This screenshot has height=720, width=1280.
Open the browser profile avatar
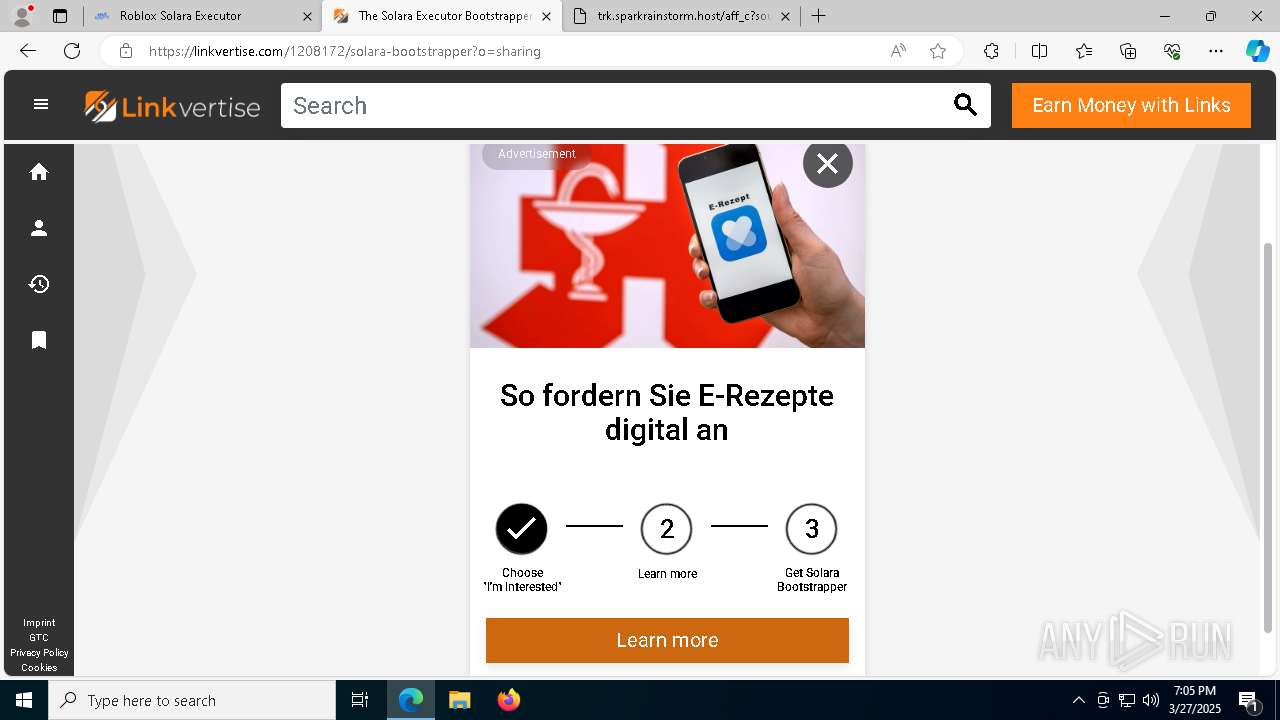tap(22, 16)
